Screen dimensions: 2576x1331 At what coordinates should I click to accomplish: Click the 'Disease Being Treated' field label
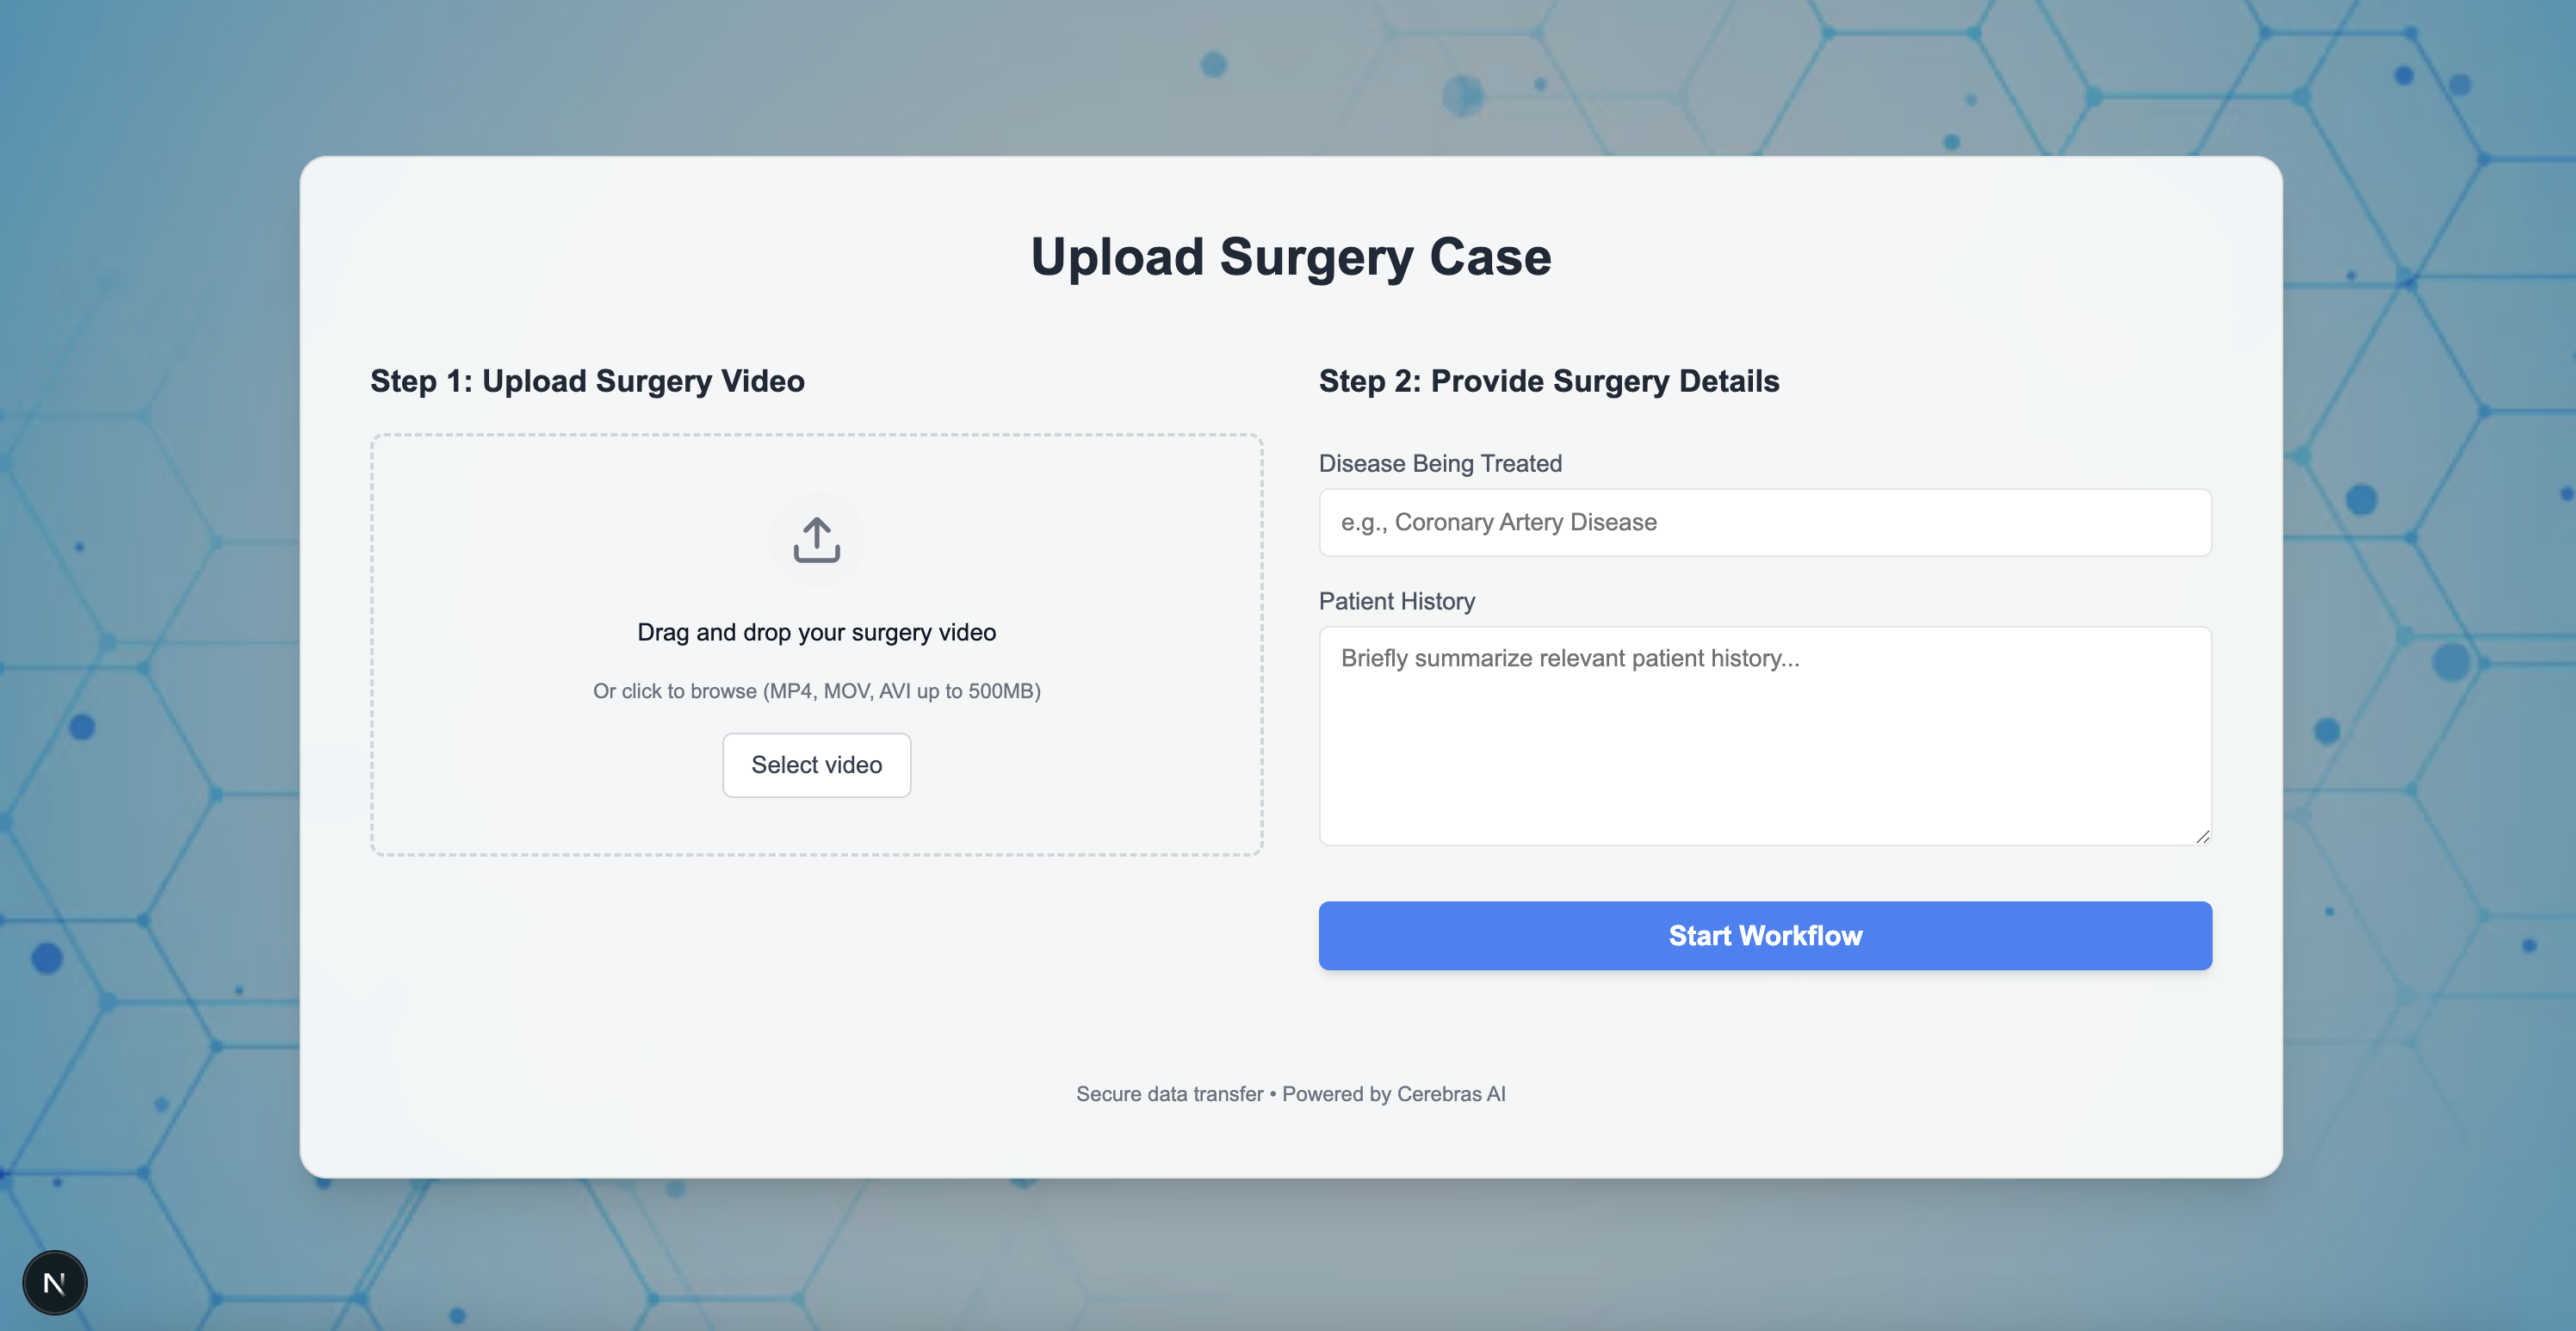tap(1440, 463)
